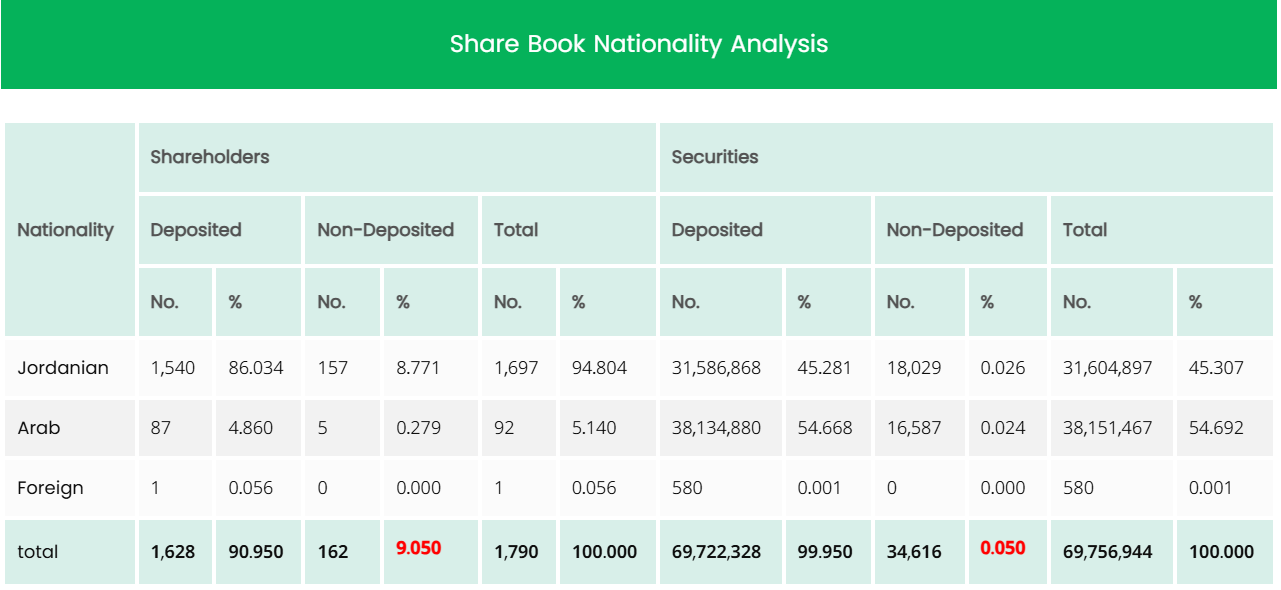Select the Jordanian row label
1281x590 pixels.
(63, 368)
